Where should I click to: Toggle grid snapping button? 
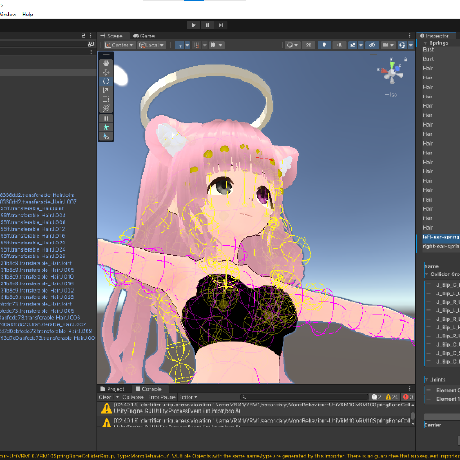click(197, 45)
